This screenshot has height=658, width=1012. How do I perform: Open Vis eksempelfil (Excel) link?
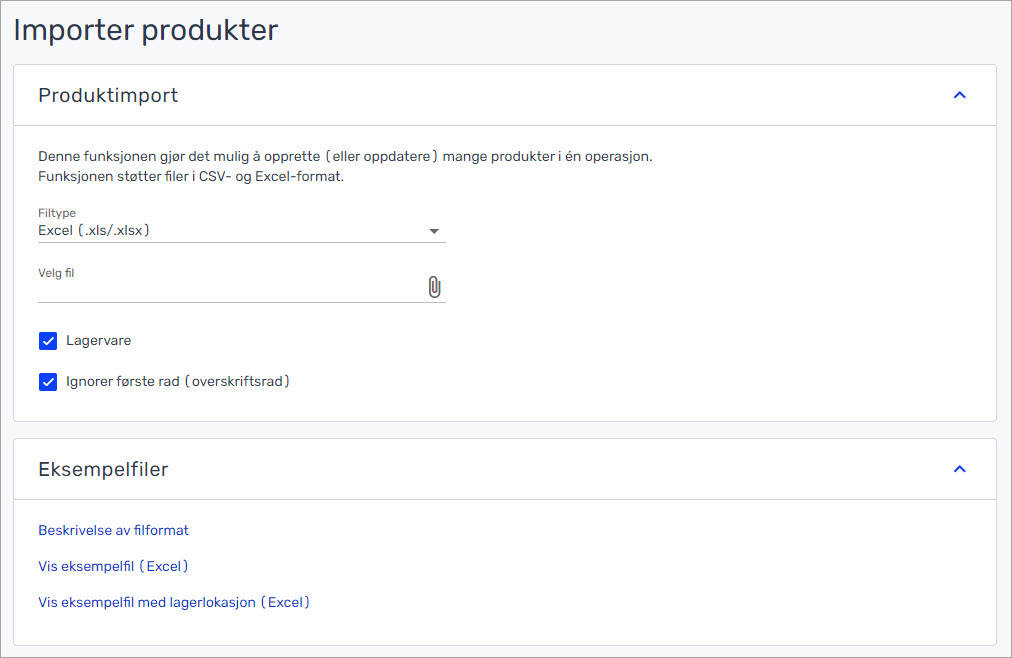[x=114, y=566]
